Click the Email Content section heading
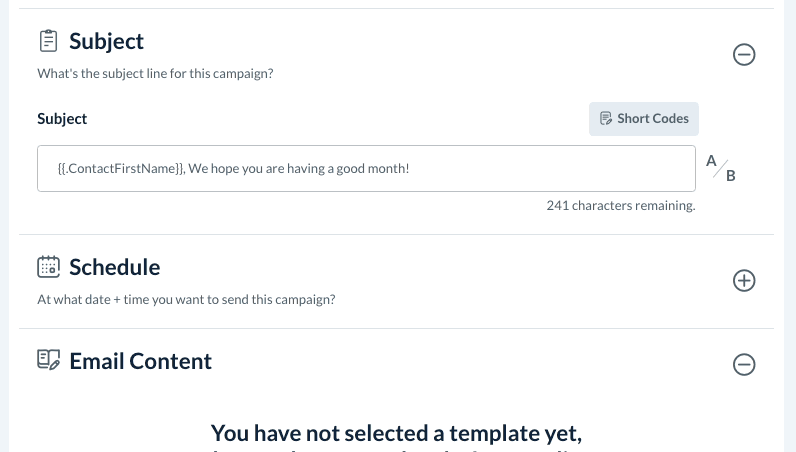This screenshot has width=796, height=452. 140,361
